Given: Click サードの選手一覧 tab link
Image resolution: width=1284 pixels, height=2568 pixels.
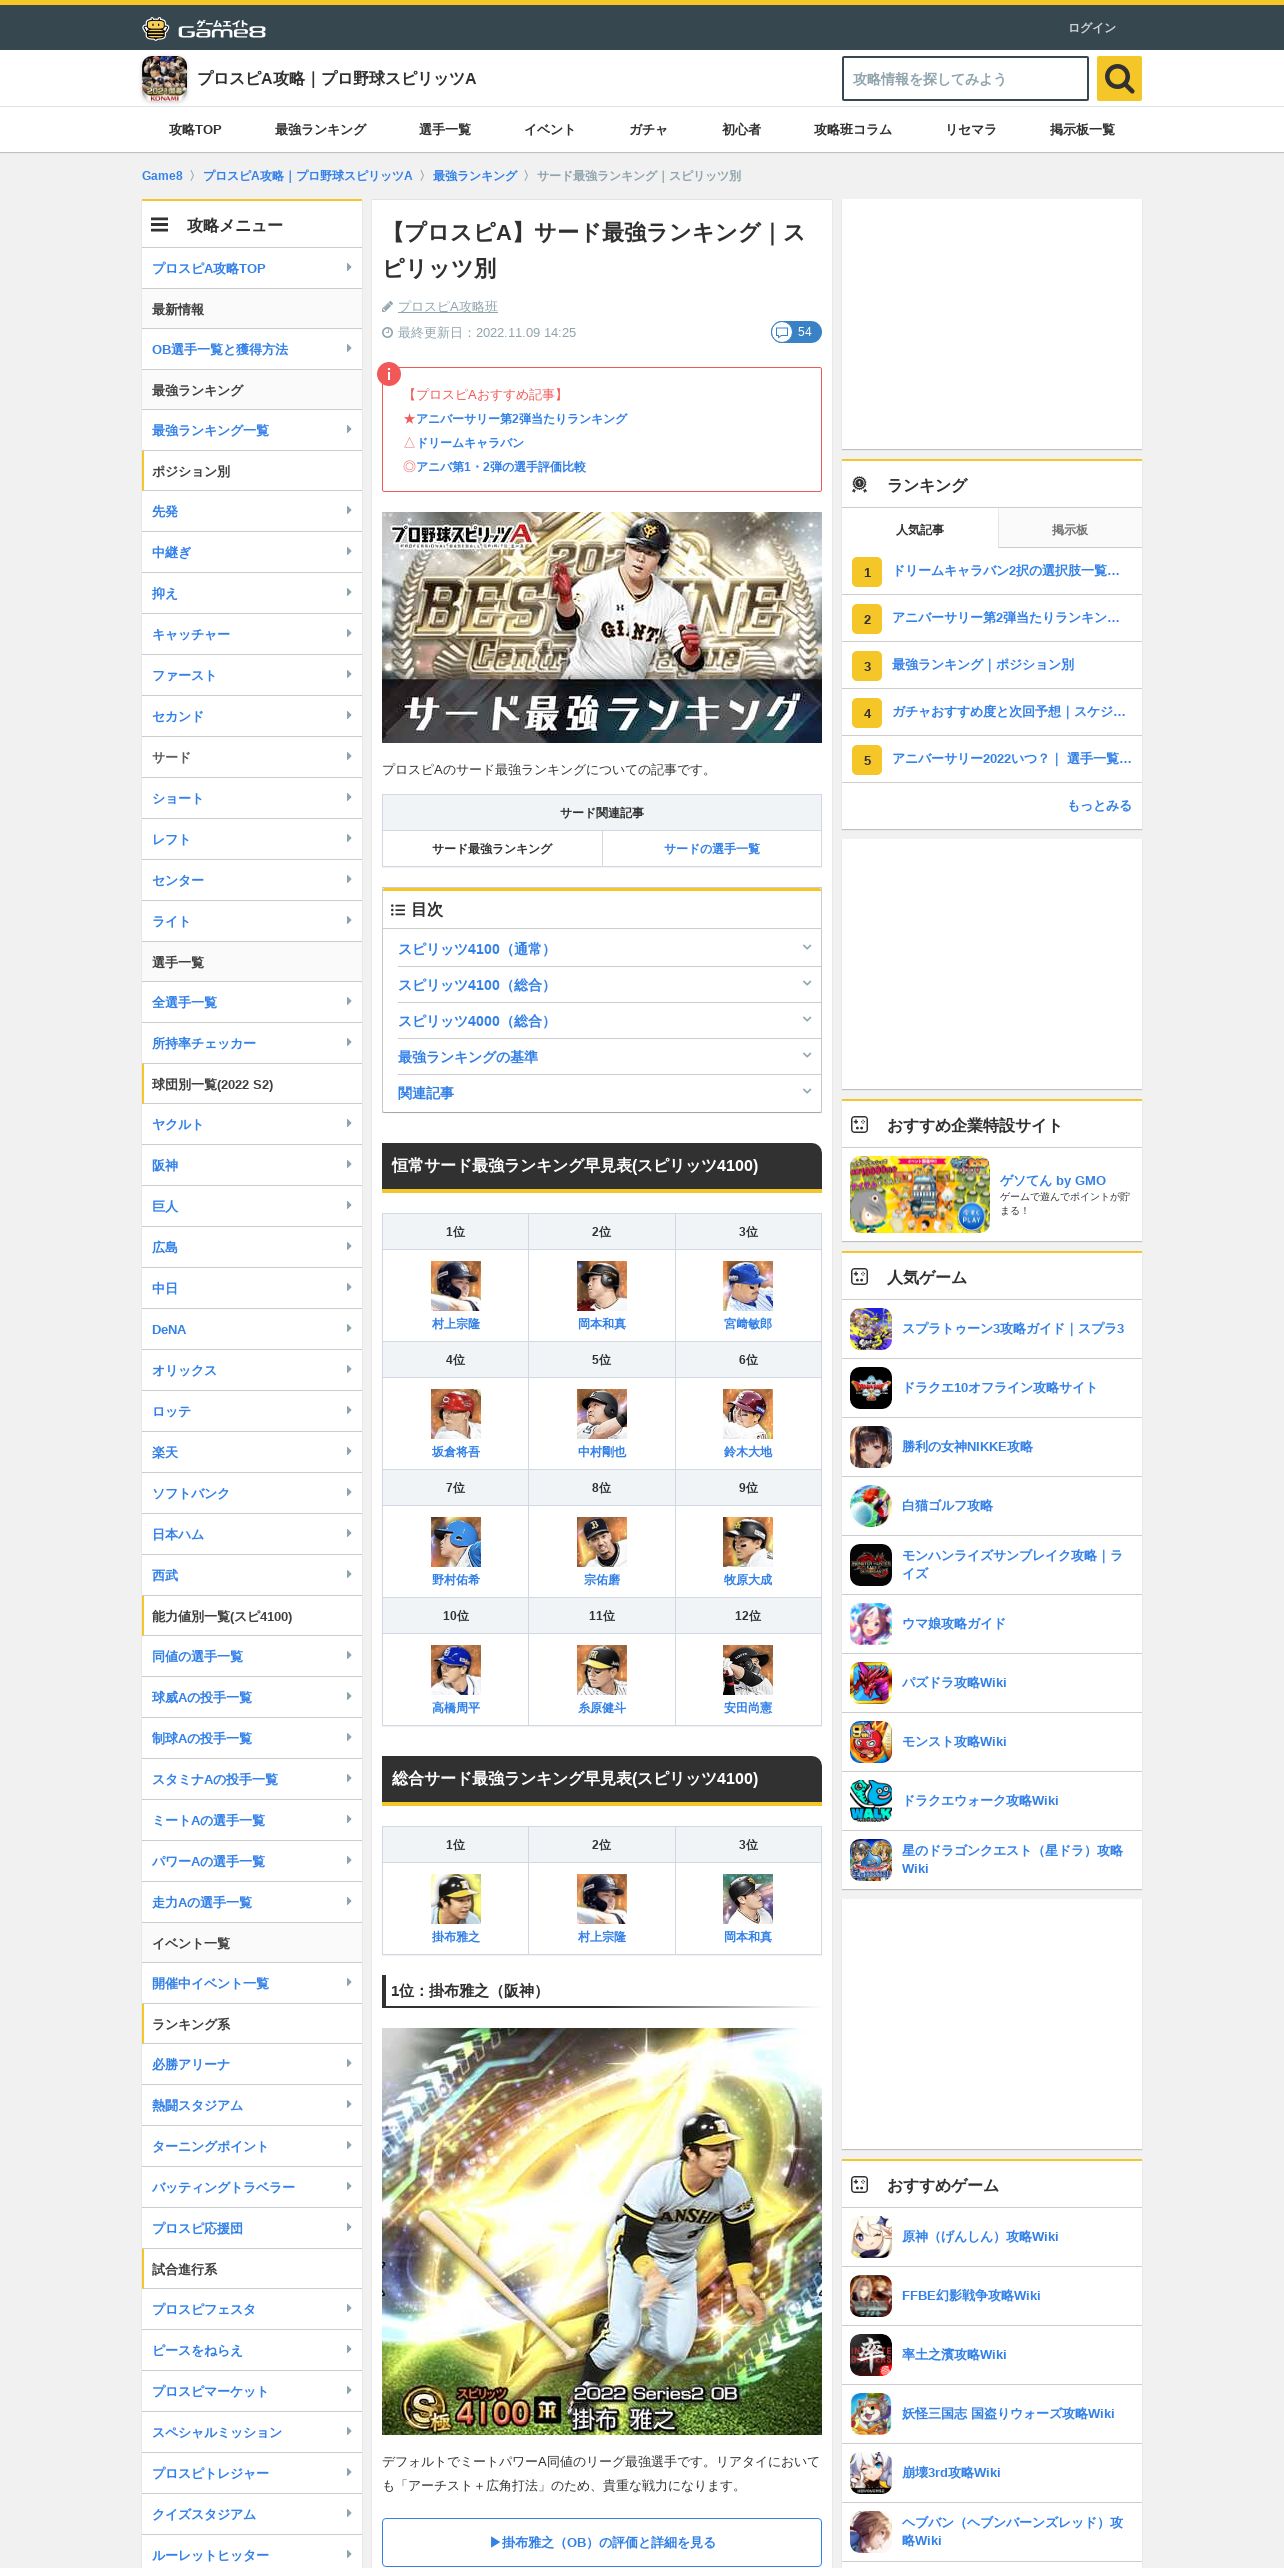Looking at the screenshot, I should click(712, 849).
